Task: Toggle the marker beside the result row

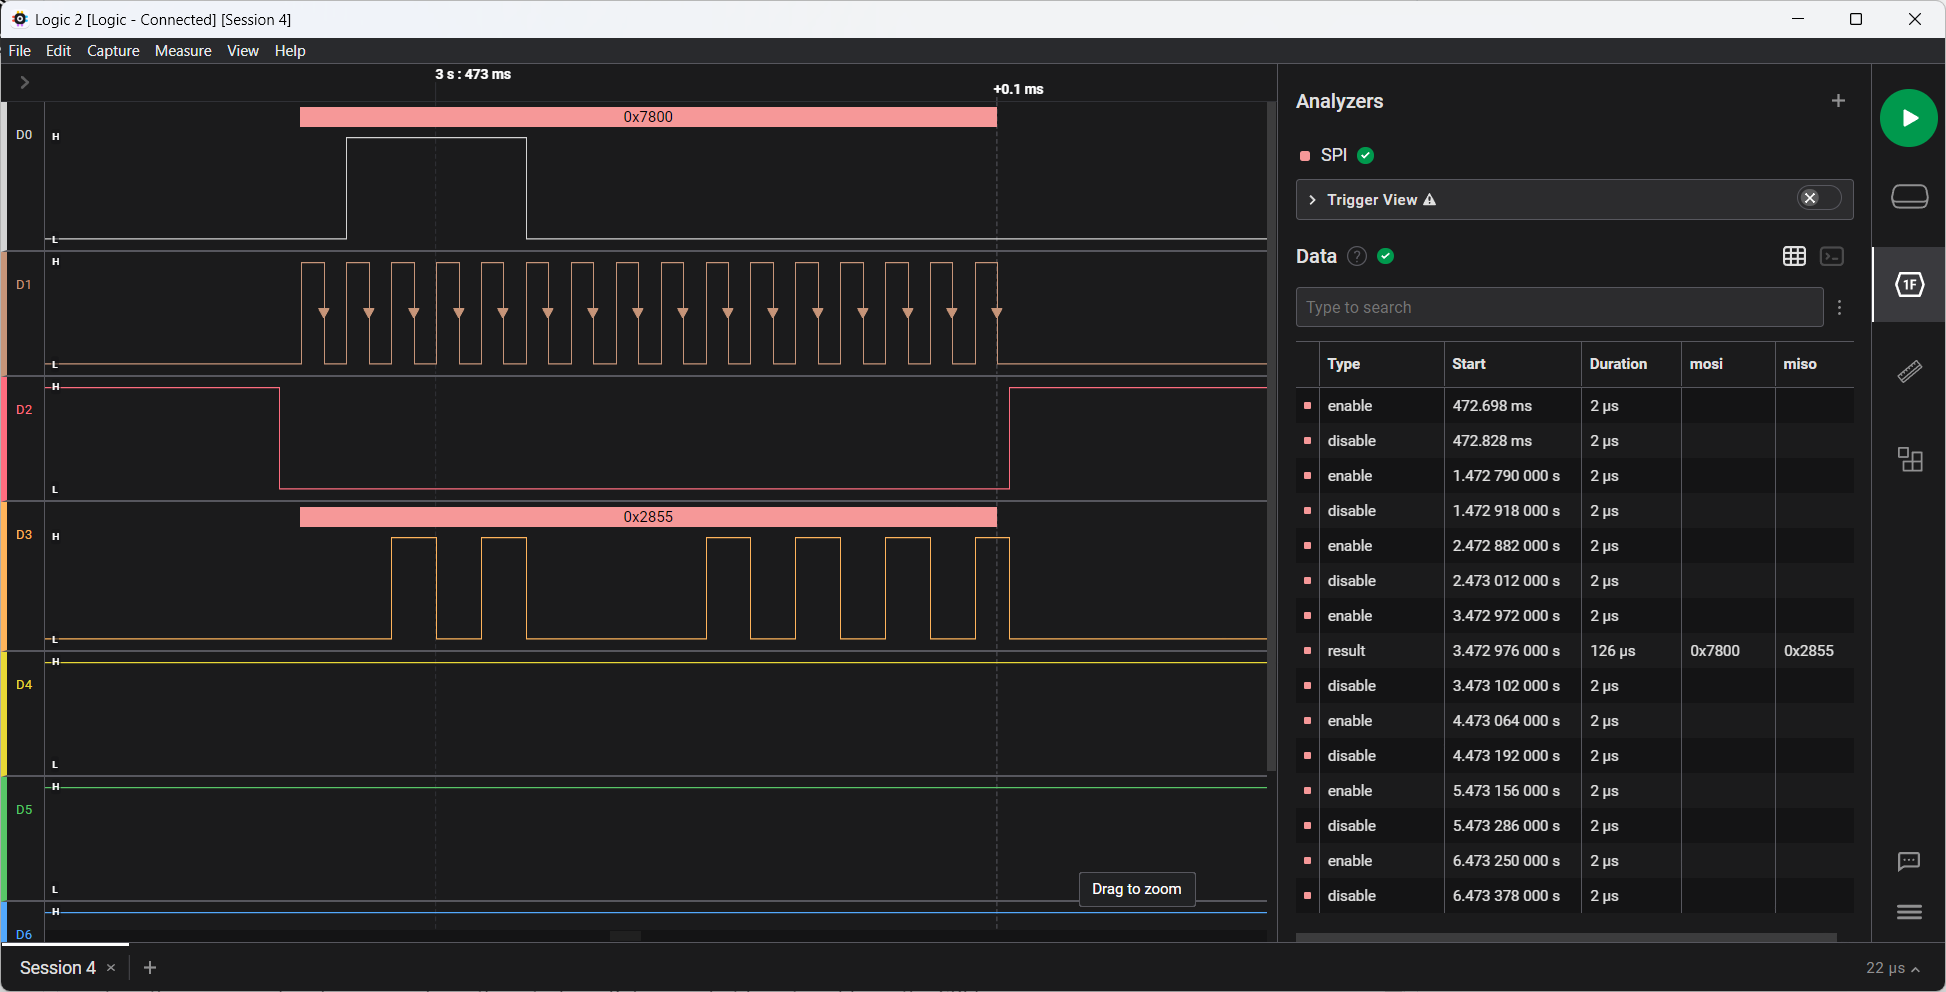Action: tap(1306, 651)
